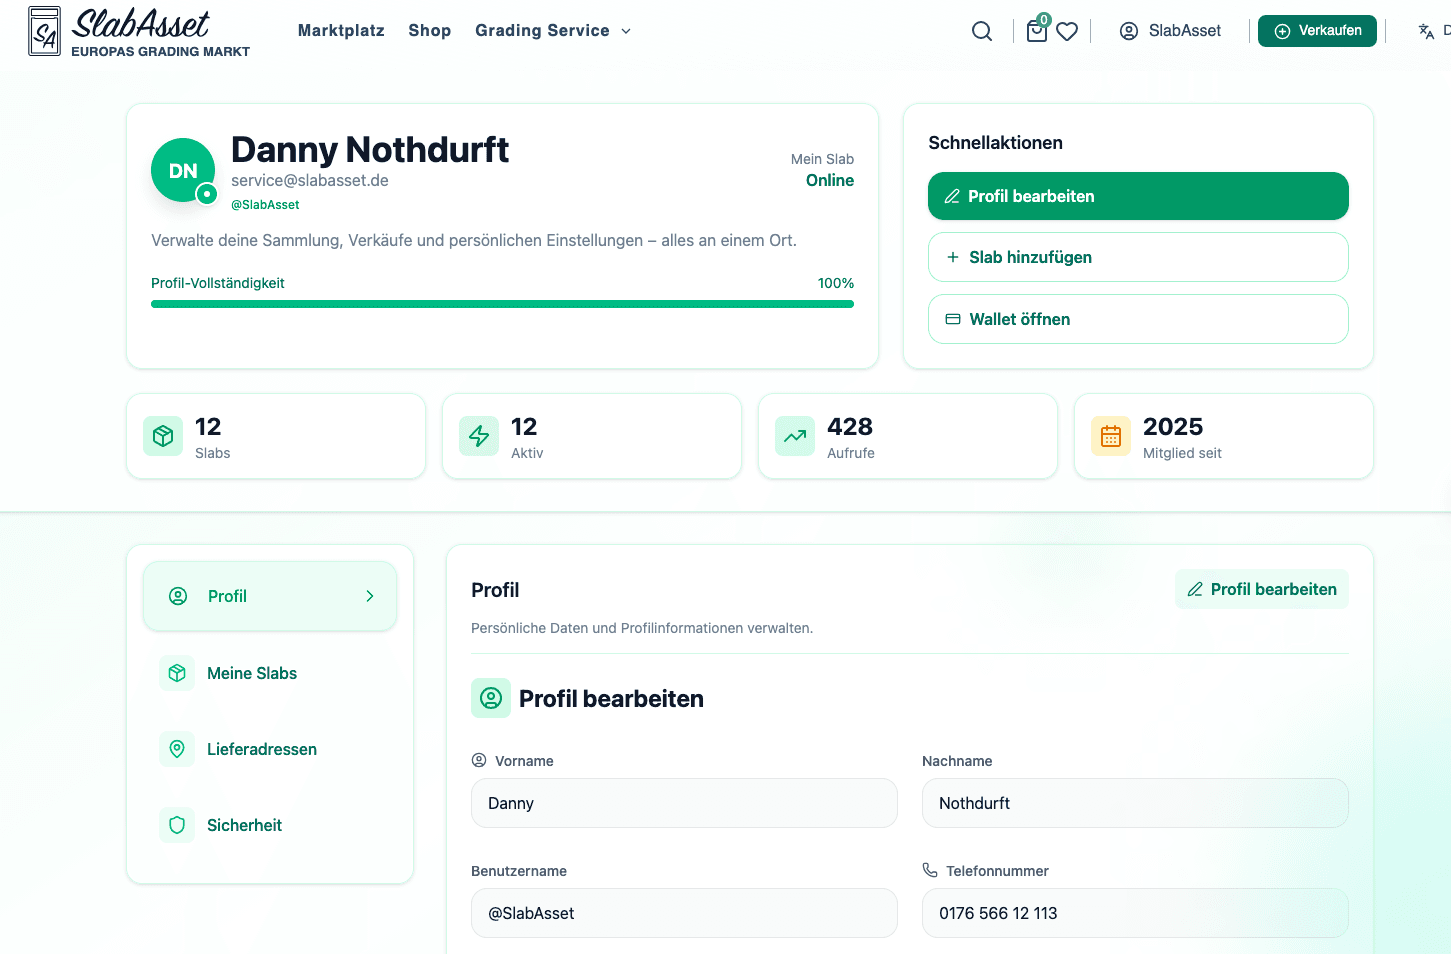Click the green Verkaufen button
Image resolution: width=1451 pixels, height=954 pixels.
1317,30
